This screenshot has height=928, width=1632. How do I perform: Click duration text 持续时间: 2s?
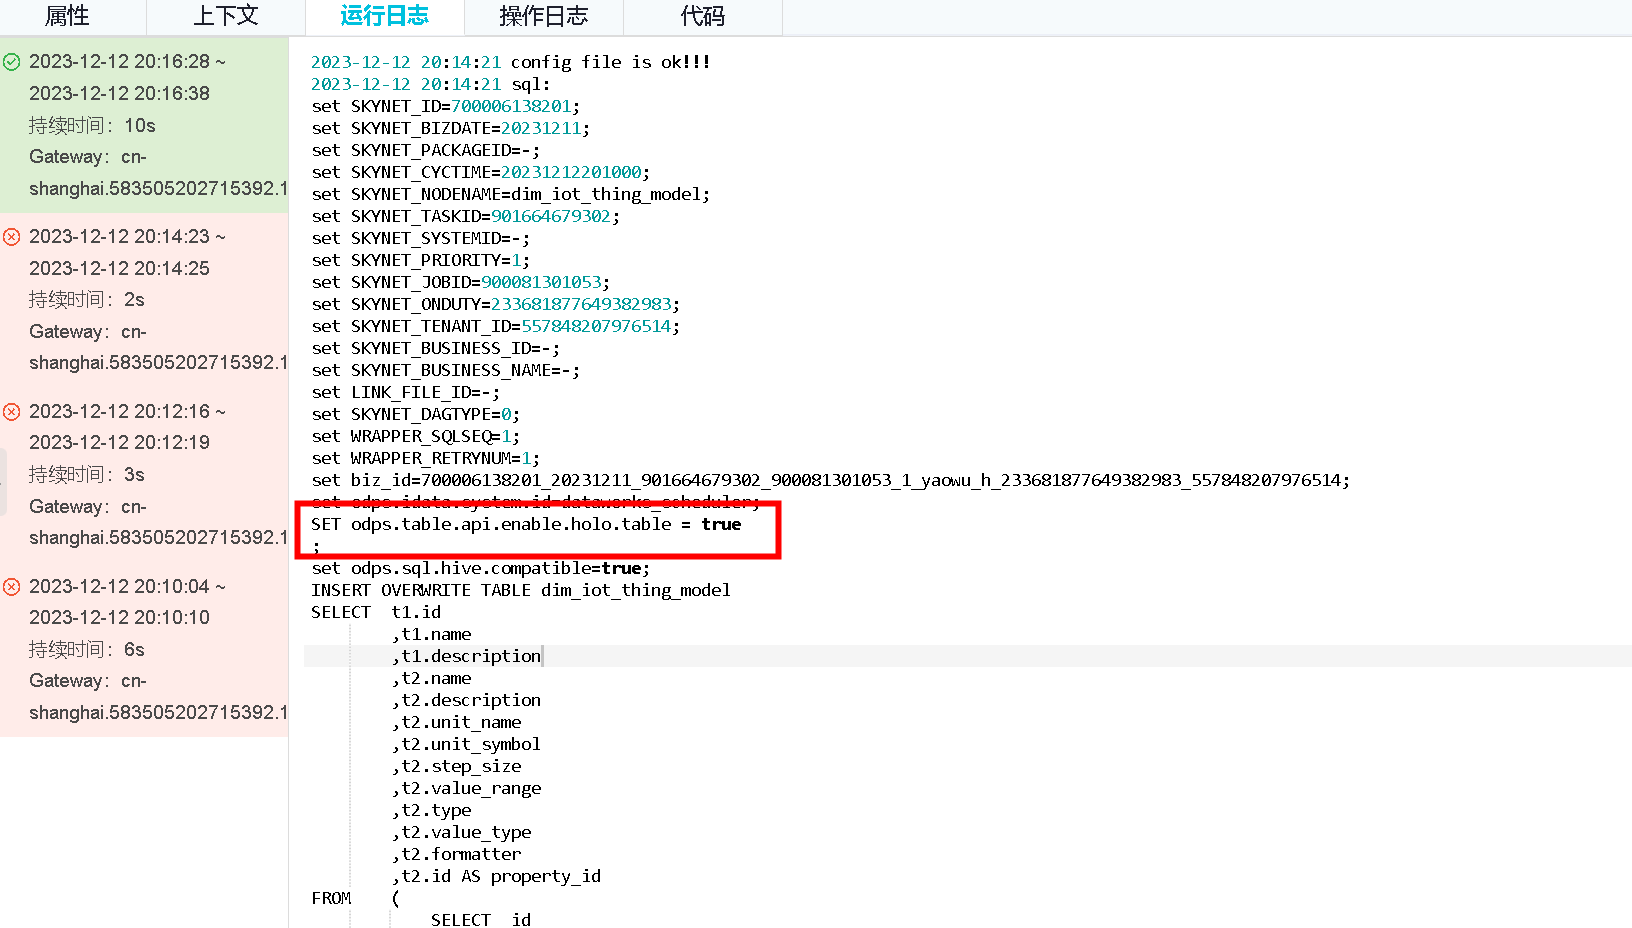(87, 300)
